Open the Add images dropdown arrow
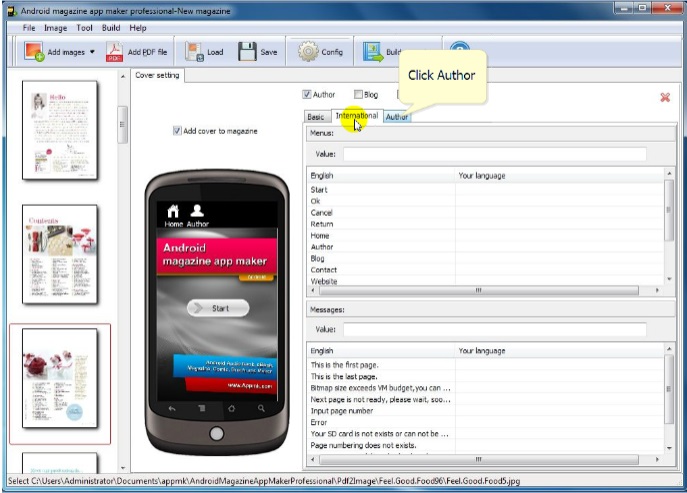 tap(92, 52)
